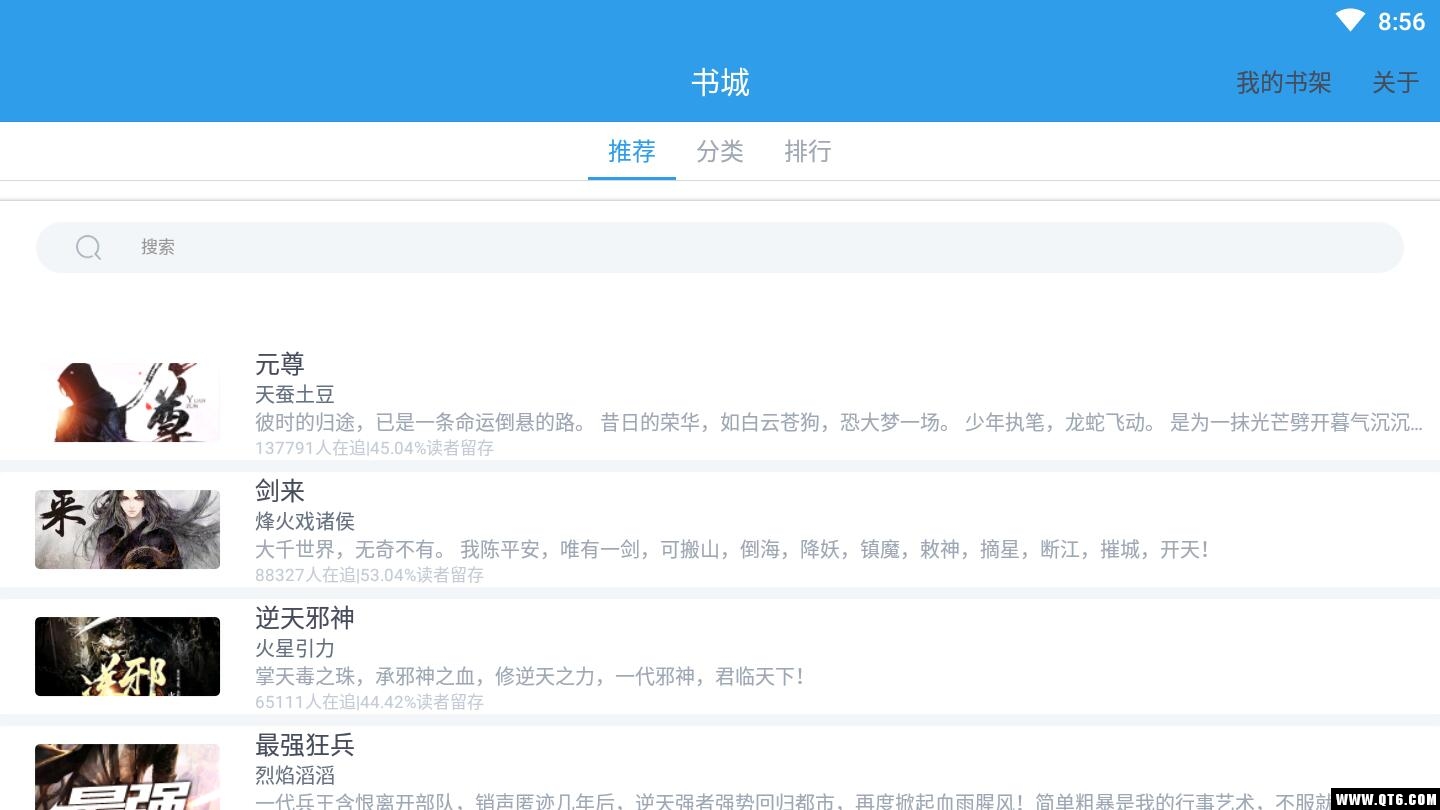Open the 逆天邪神 book cover thumbnail

coord(127,656)
